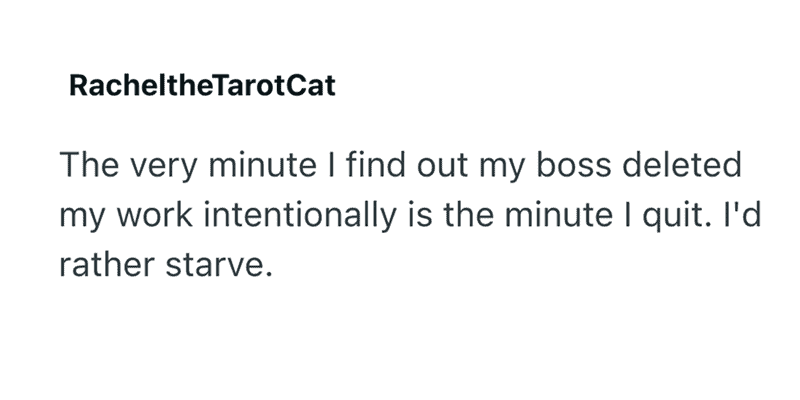The width and height of the screenshot is (800, 400).
Task: Click the word "minute" in the first line
Action: click(x=263, y=165)
